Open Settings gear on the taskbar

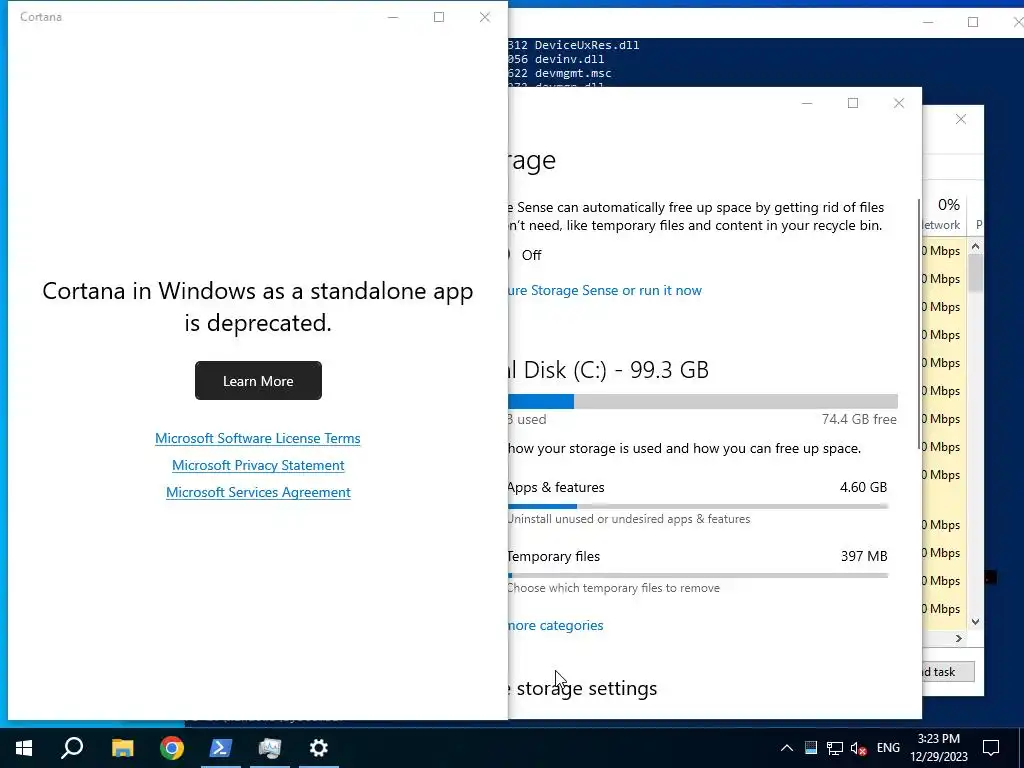[319, 748]
